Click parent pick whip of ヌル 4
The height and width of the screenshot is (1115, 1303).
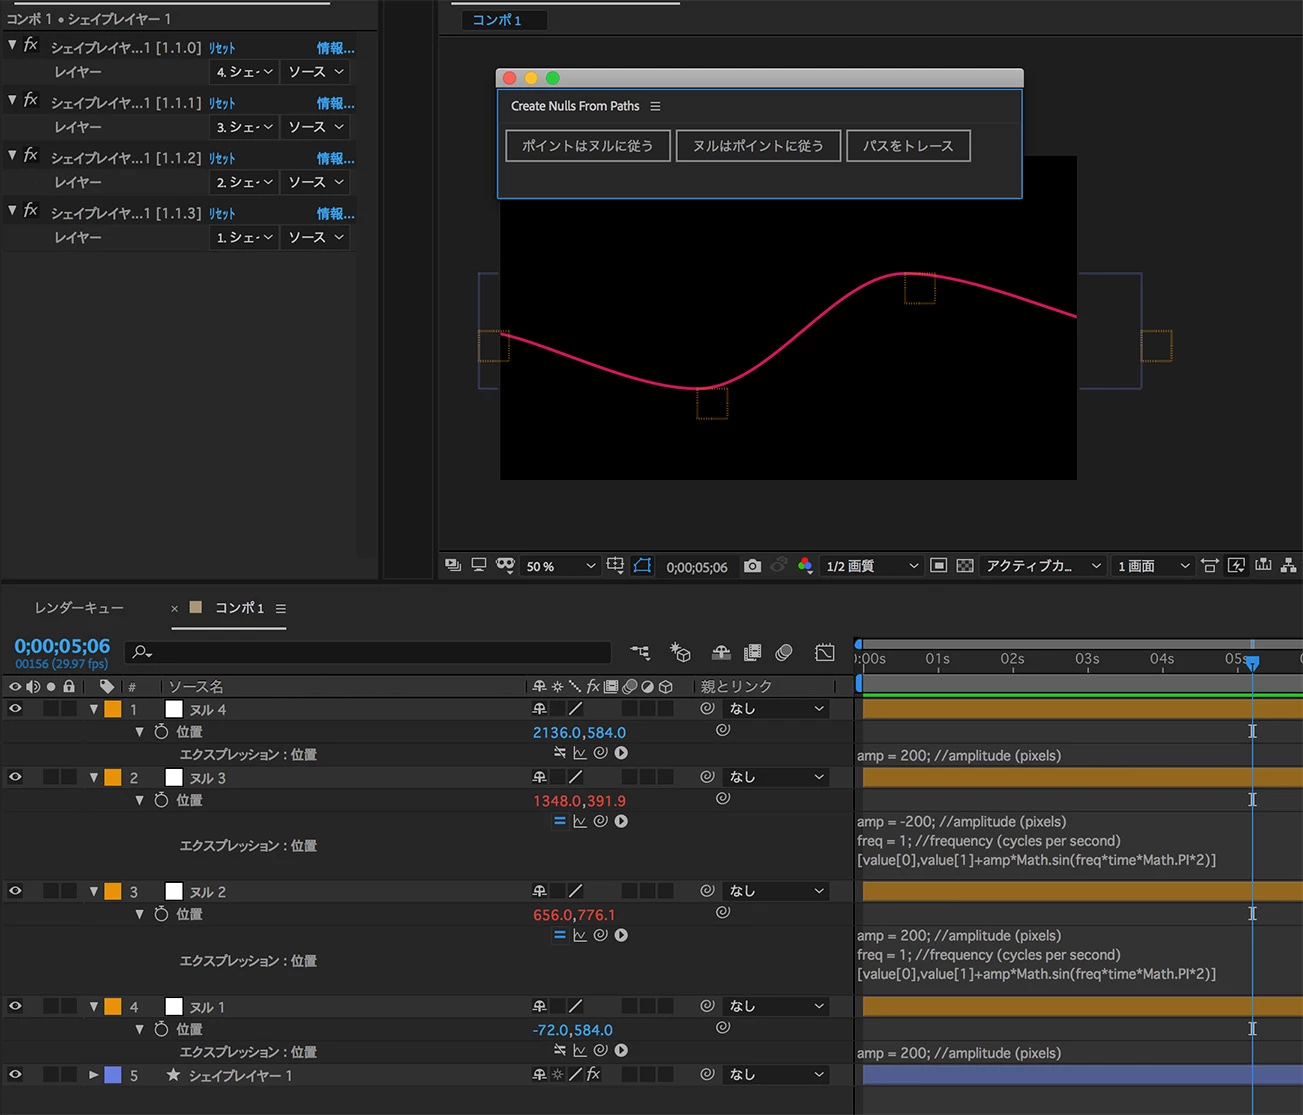(708, 708)
